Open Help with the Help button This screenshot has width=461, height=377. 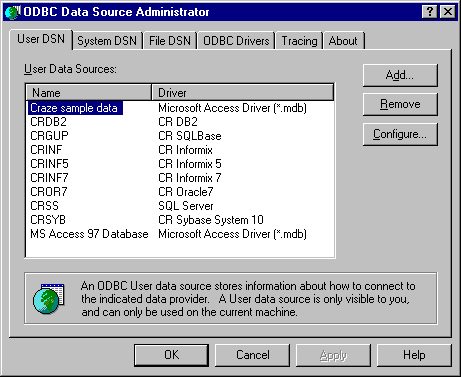coord(414,355)
